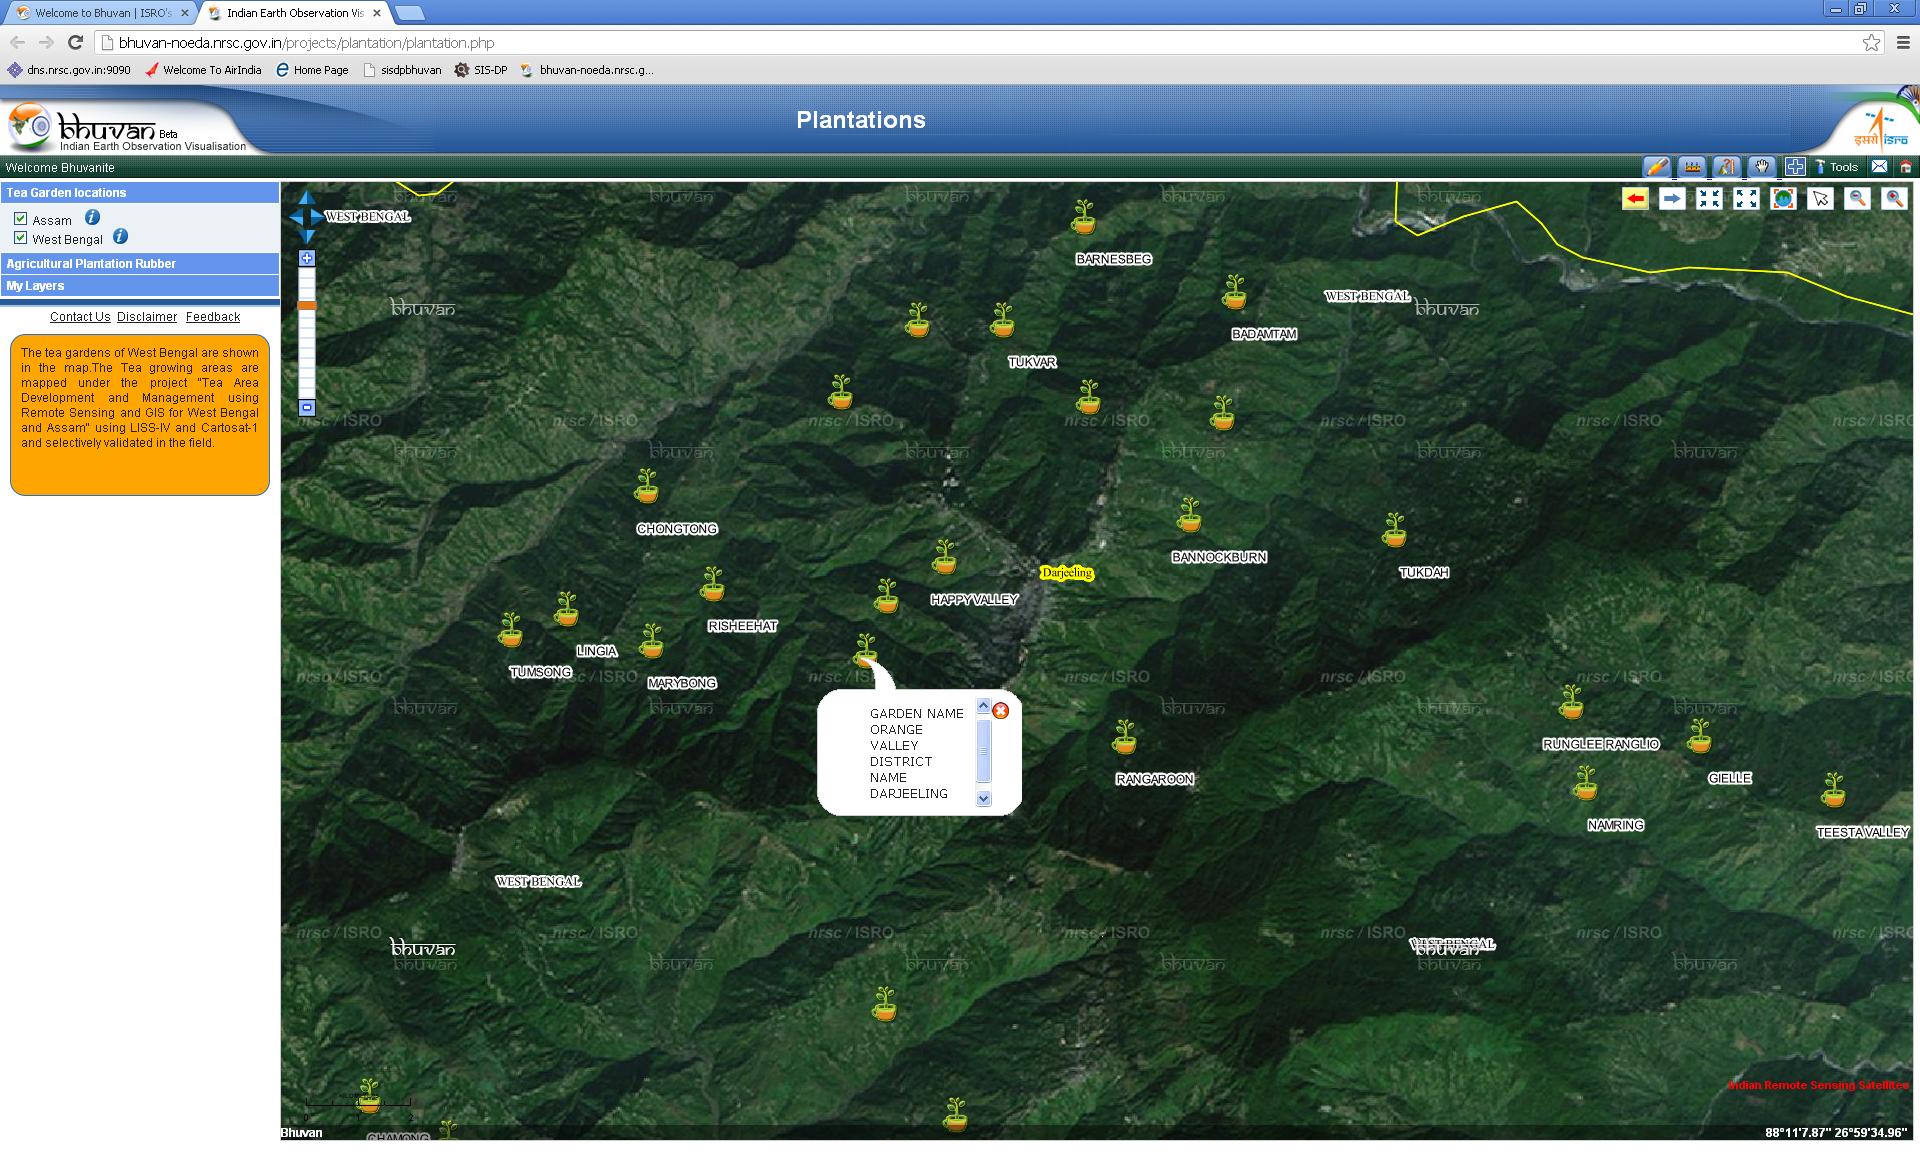This screenshot has width=1920, height=1170.
Task: Expand Agricultural Plantation Rubber section
Action: [x=140, y=263]
